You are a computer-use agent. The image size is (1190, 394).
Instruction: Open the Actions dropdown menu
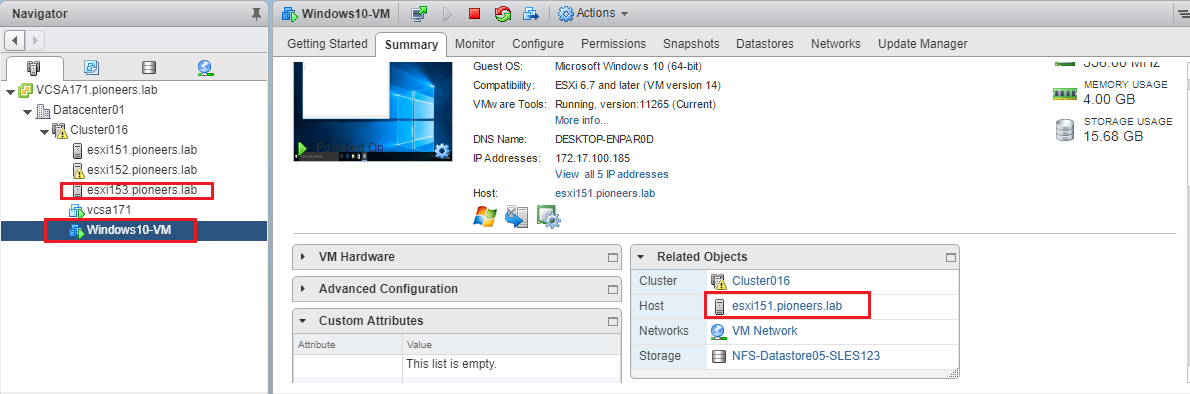593,13
